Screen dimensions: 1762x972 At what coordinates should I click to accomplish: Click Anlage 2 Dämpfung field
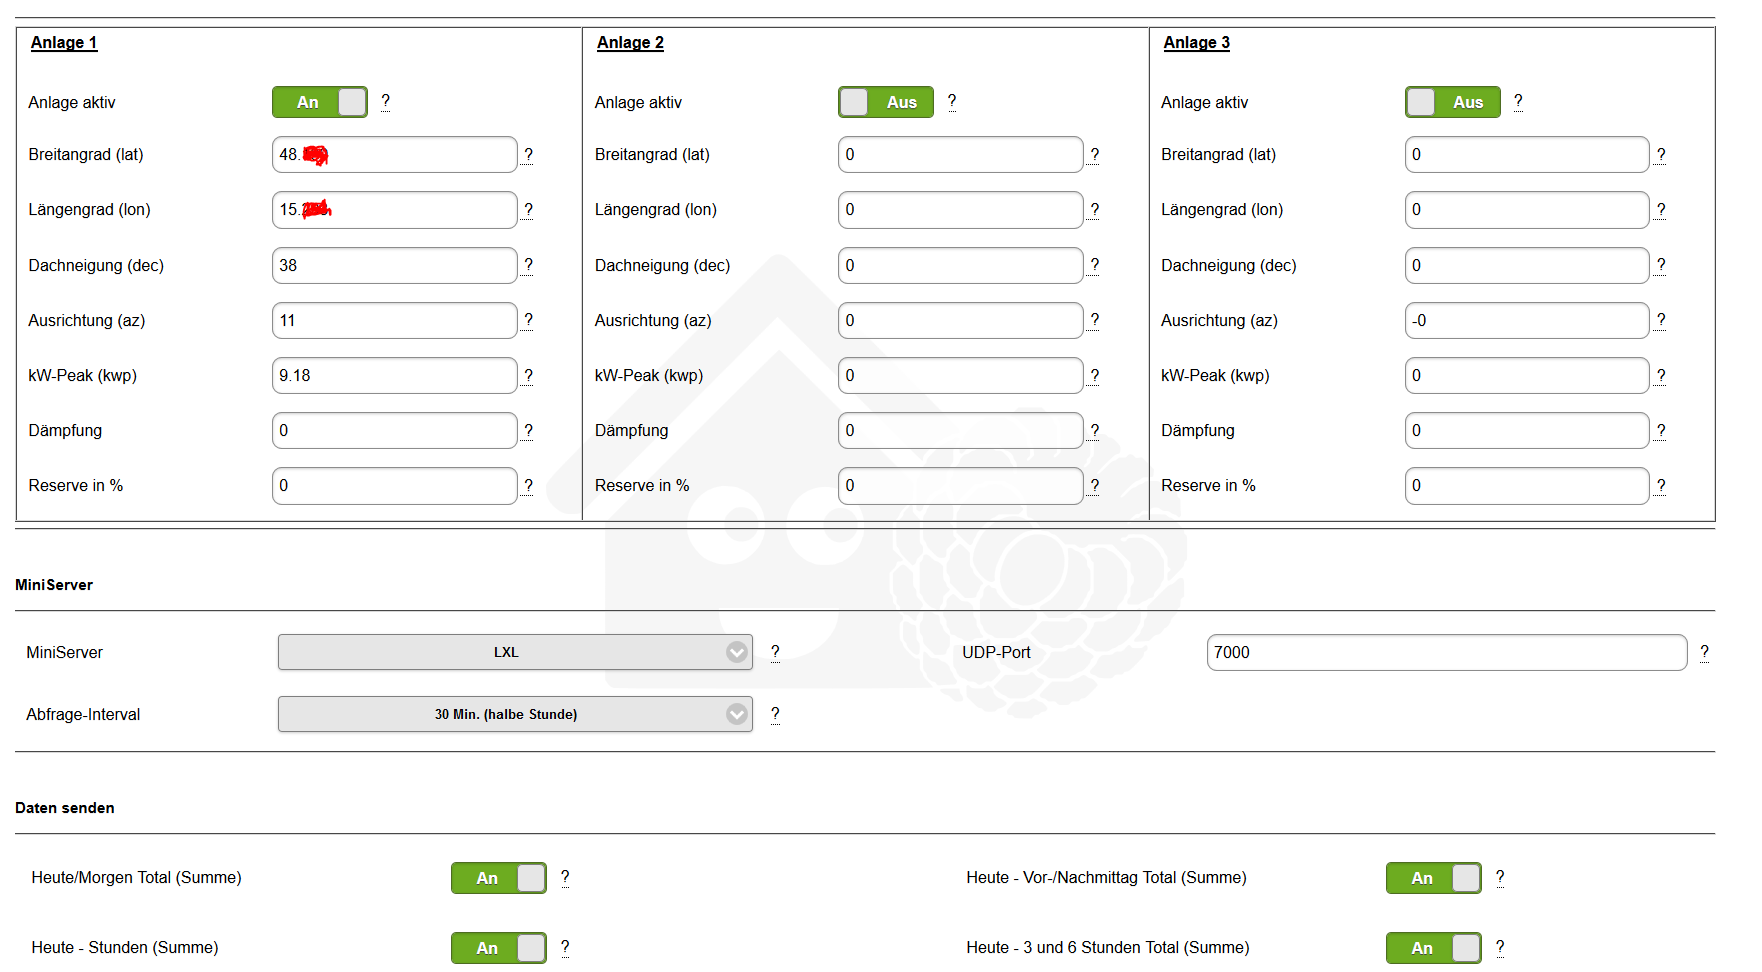(961, 431)
